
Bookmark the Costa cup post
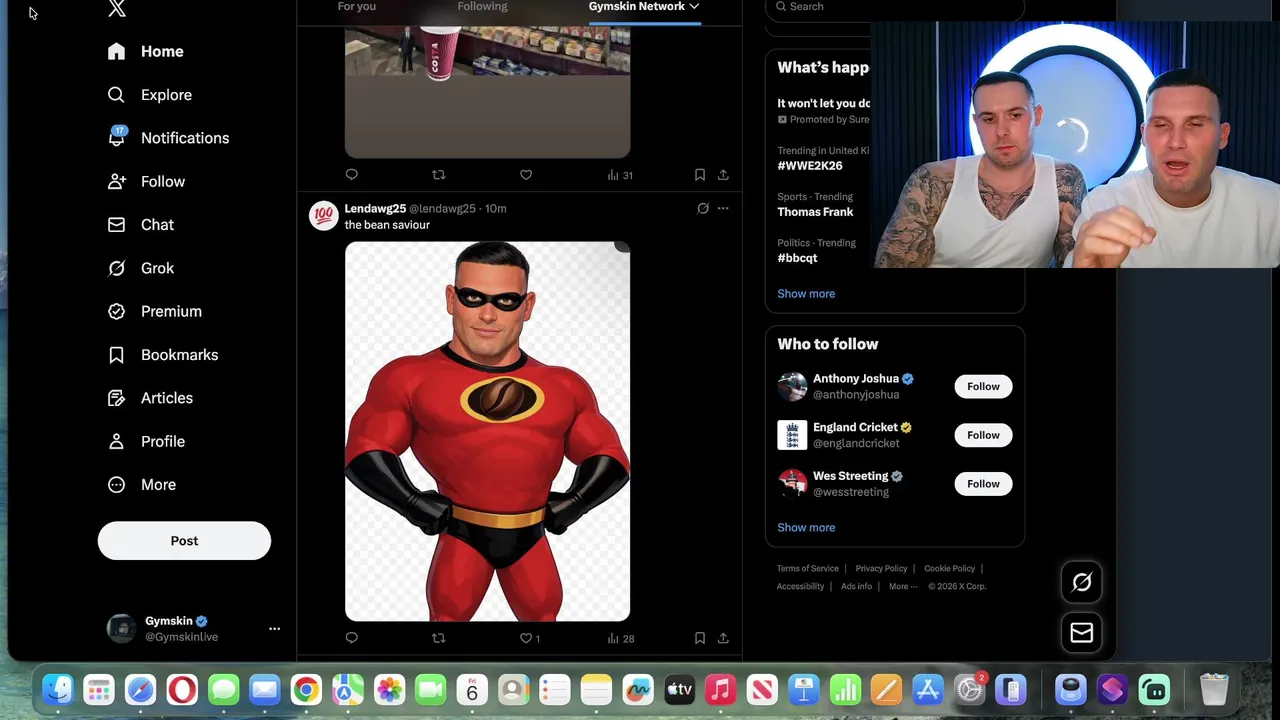point(700,175)
